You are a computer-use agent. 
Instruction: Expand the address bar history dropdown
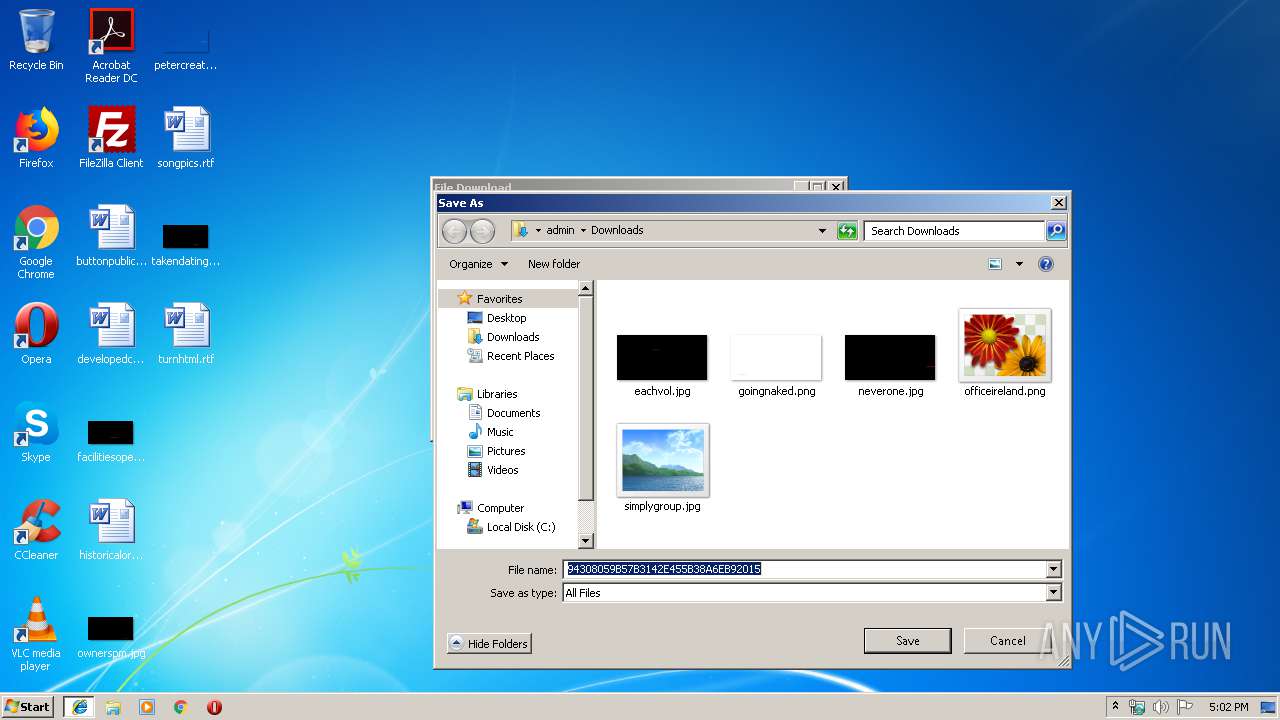[x=822, y=231]
